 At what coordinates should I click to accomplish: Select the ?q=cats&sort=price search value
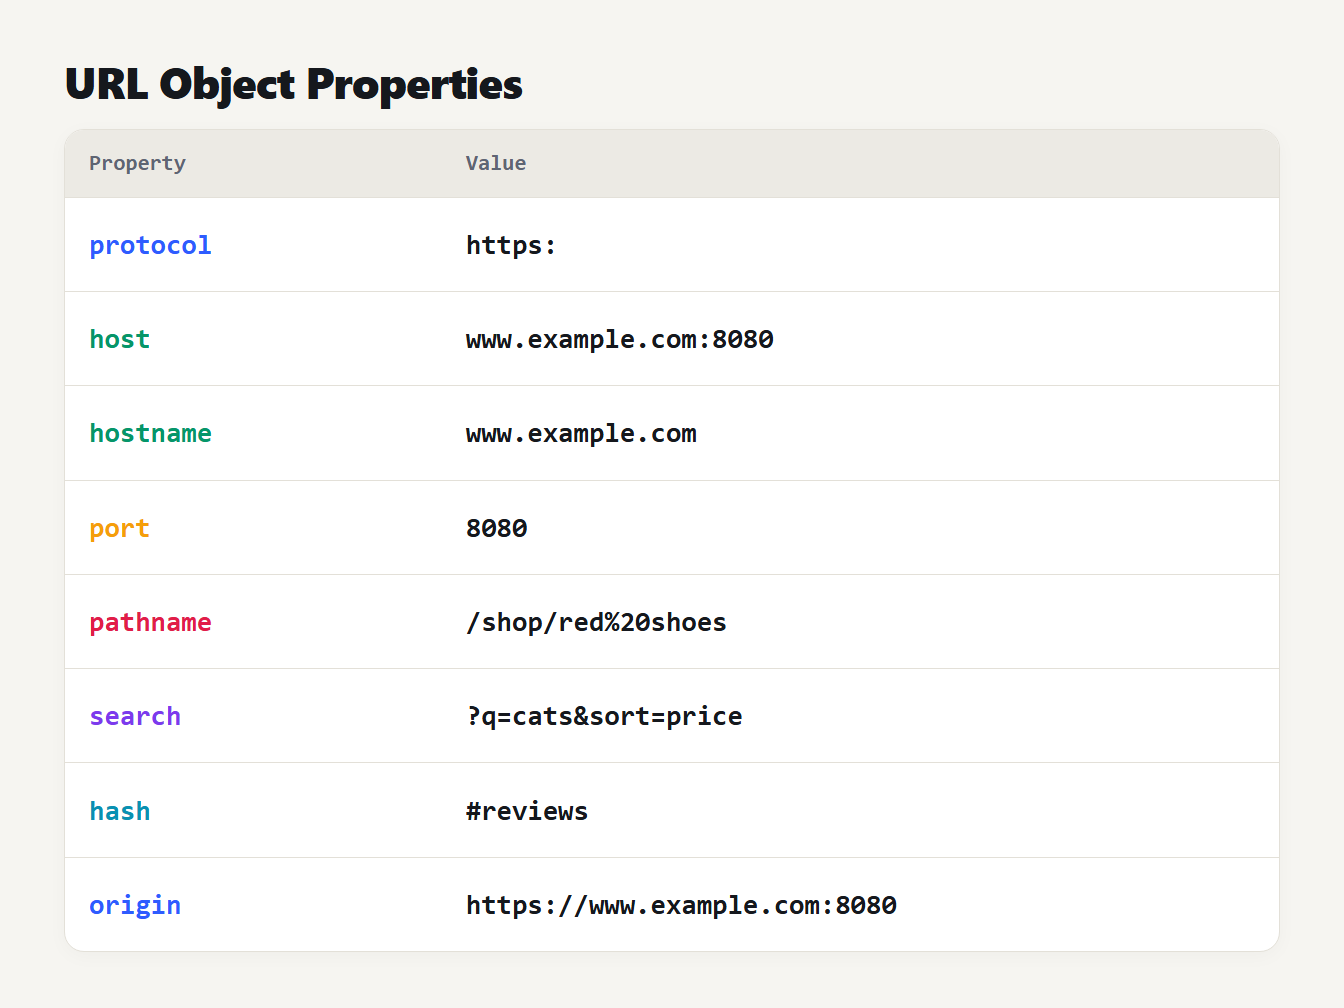pos(604,716)
